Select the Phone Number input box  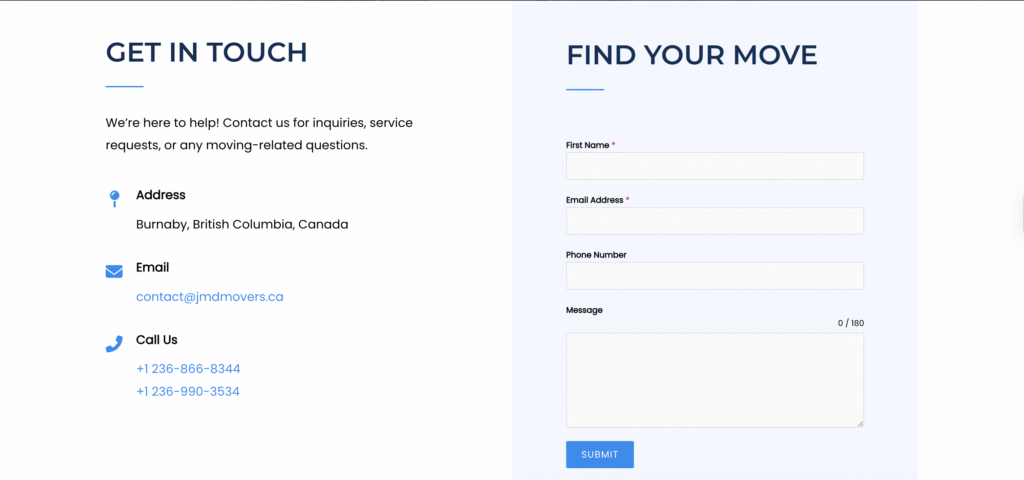pyautogui.click(x=714, y=276)
